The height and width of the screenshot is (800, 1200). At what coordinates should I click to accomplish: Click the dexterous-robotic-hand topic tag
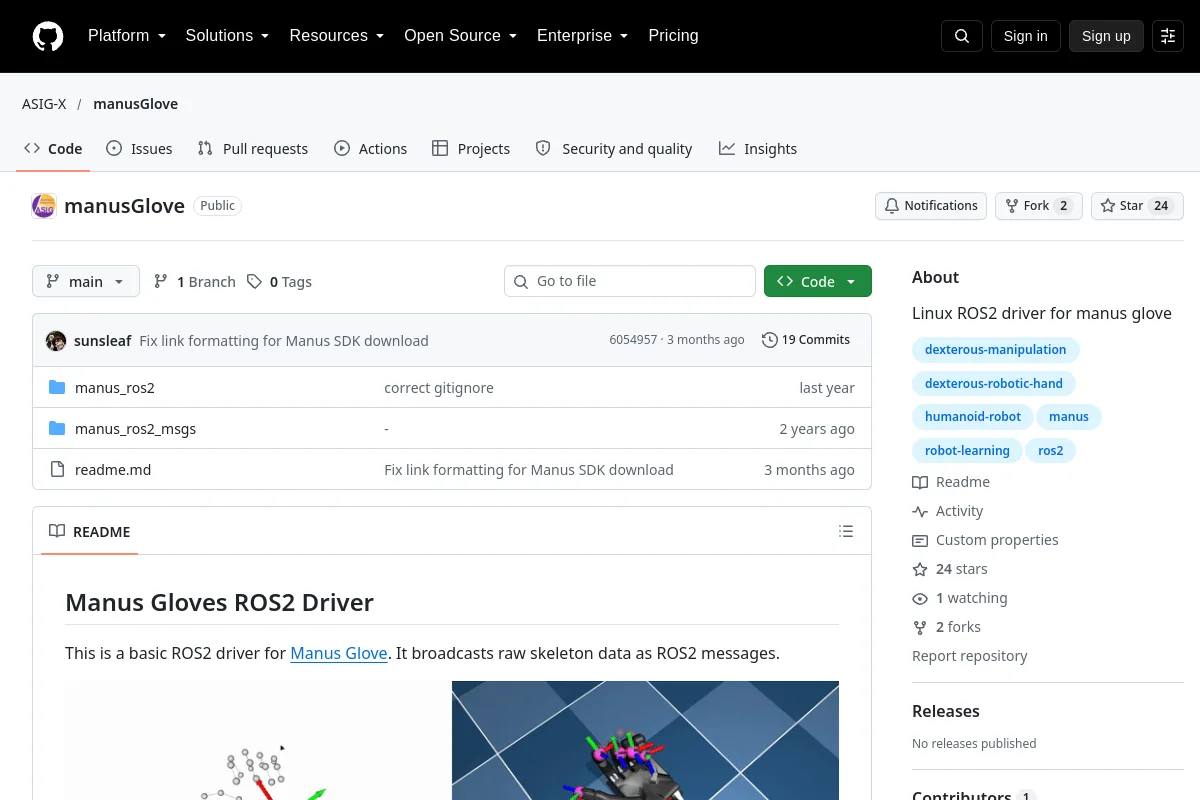click(x=994, y=383)
